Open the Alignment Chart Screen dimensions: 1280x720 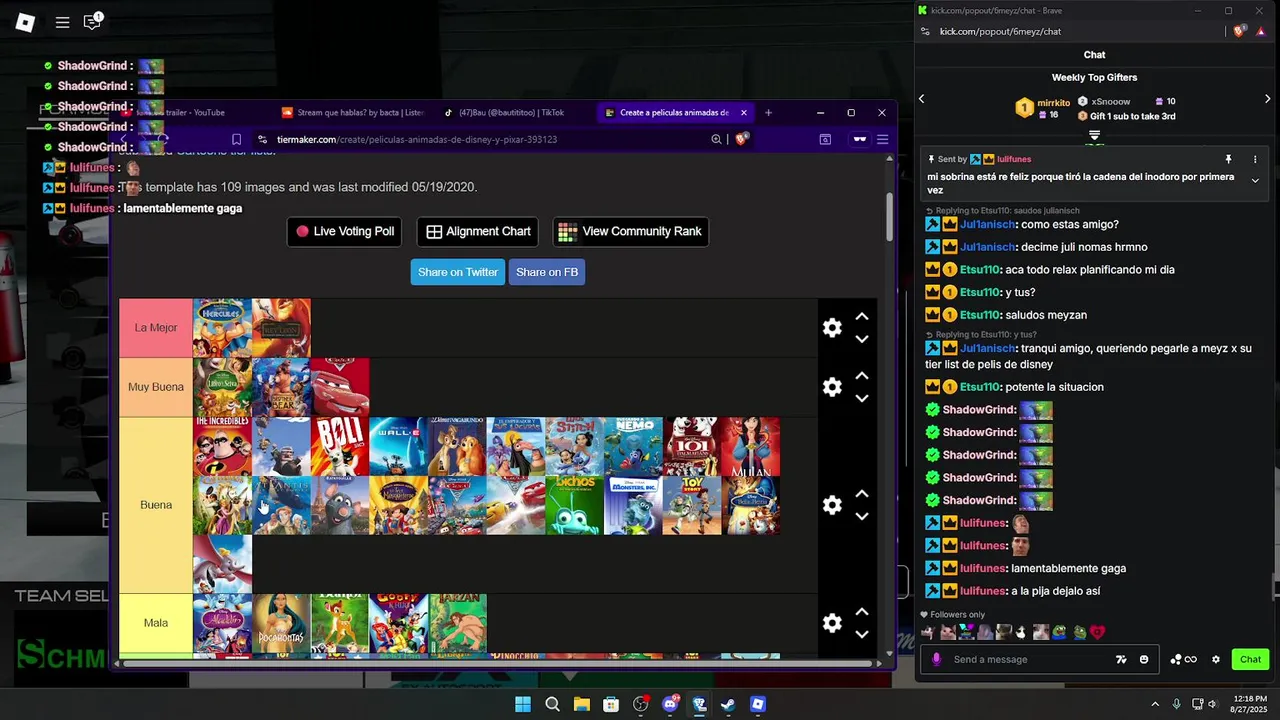tap(478, 231)
